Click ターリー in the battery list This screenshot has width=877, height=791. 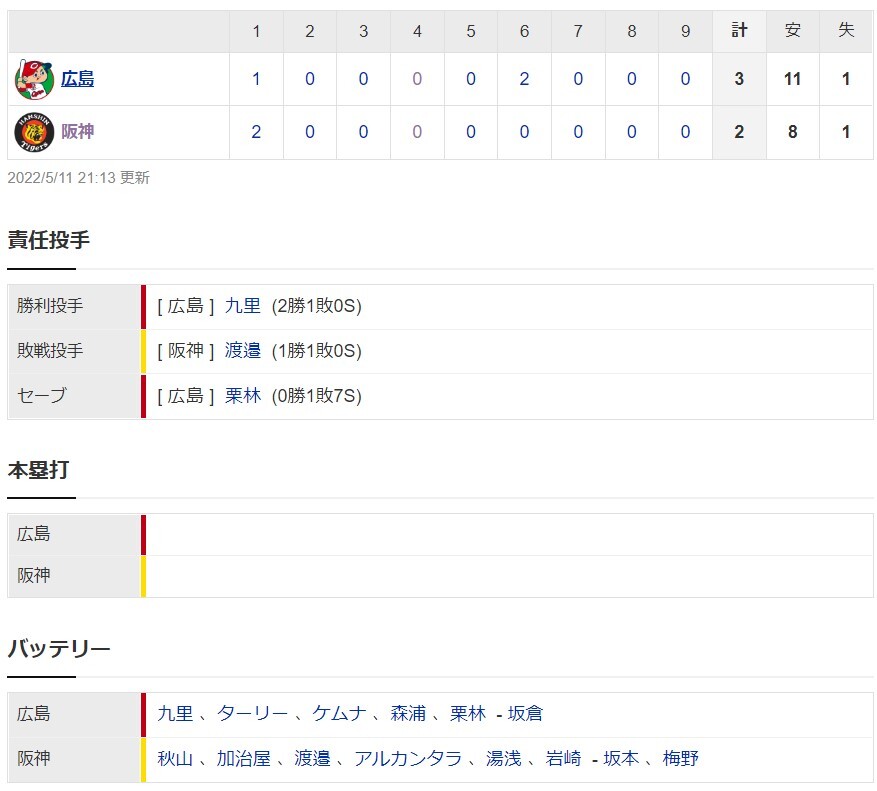pyautogui.click(x=252, y=714)
